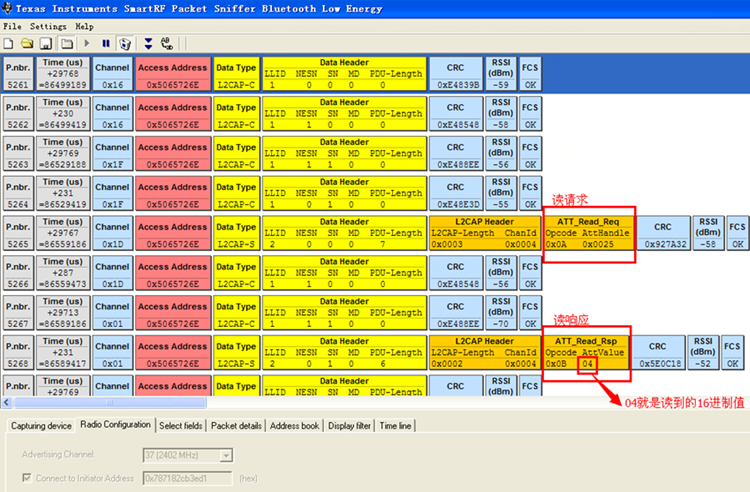750x492 pixels.
Task: Expand the Advertising Channel dropdown
Action: tap(226, 455)
